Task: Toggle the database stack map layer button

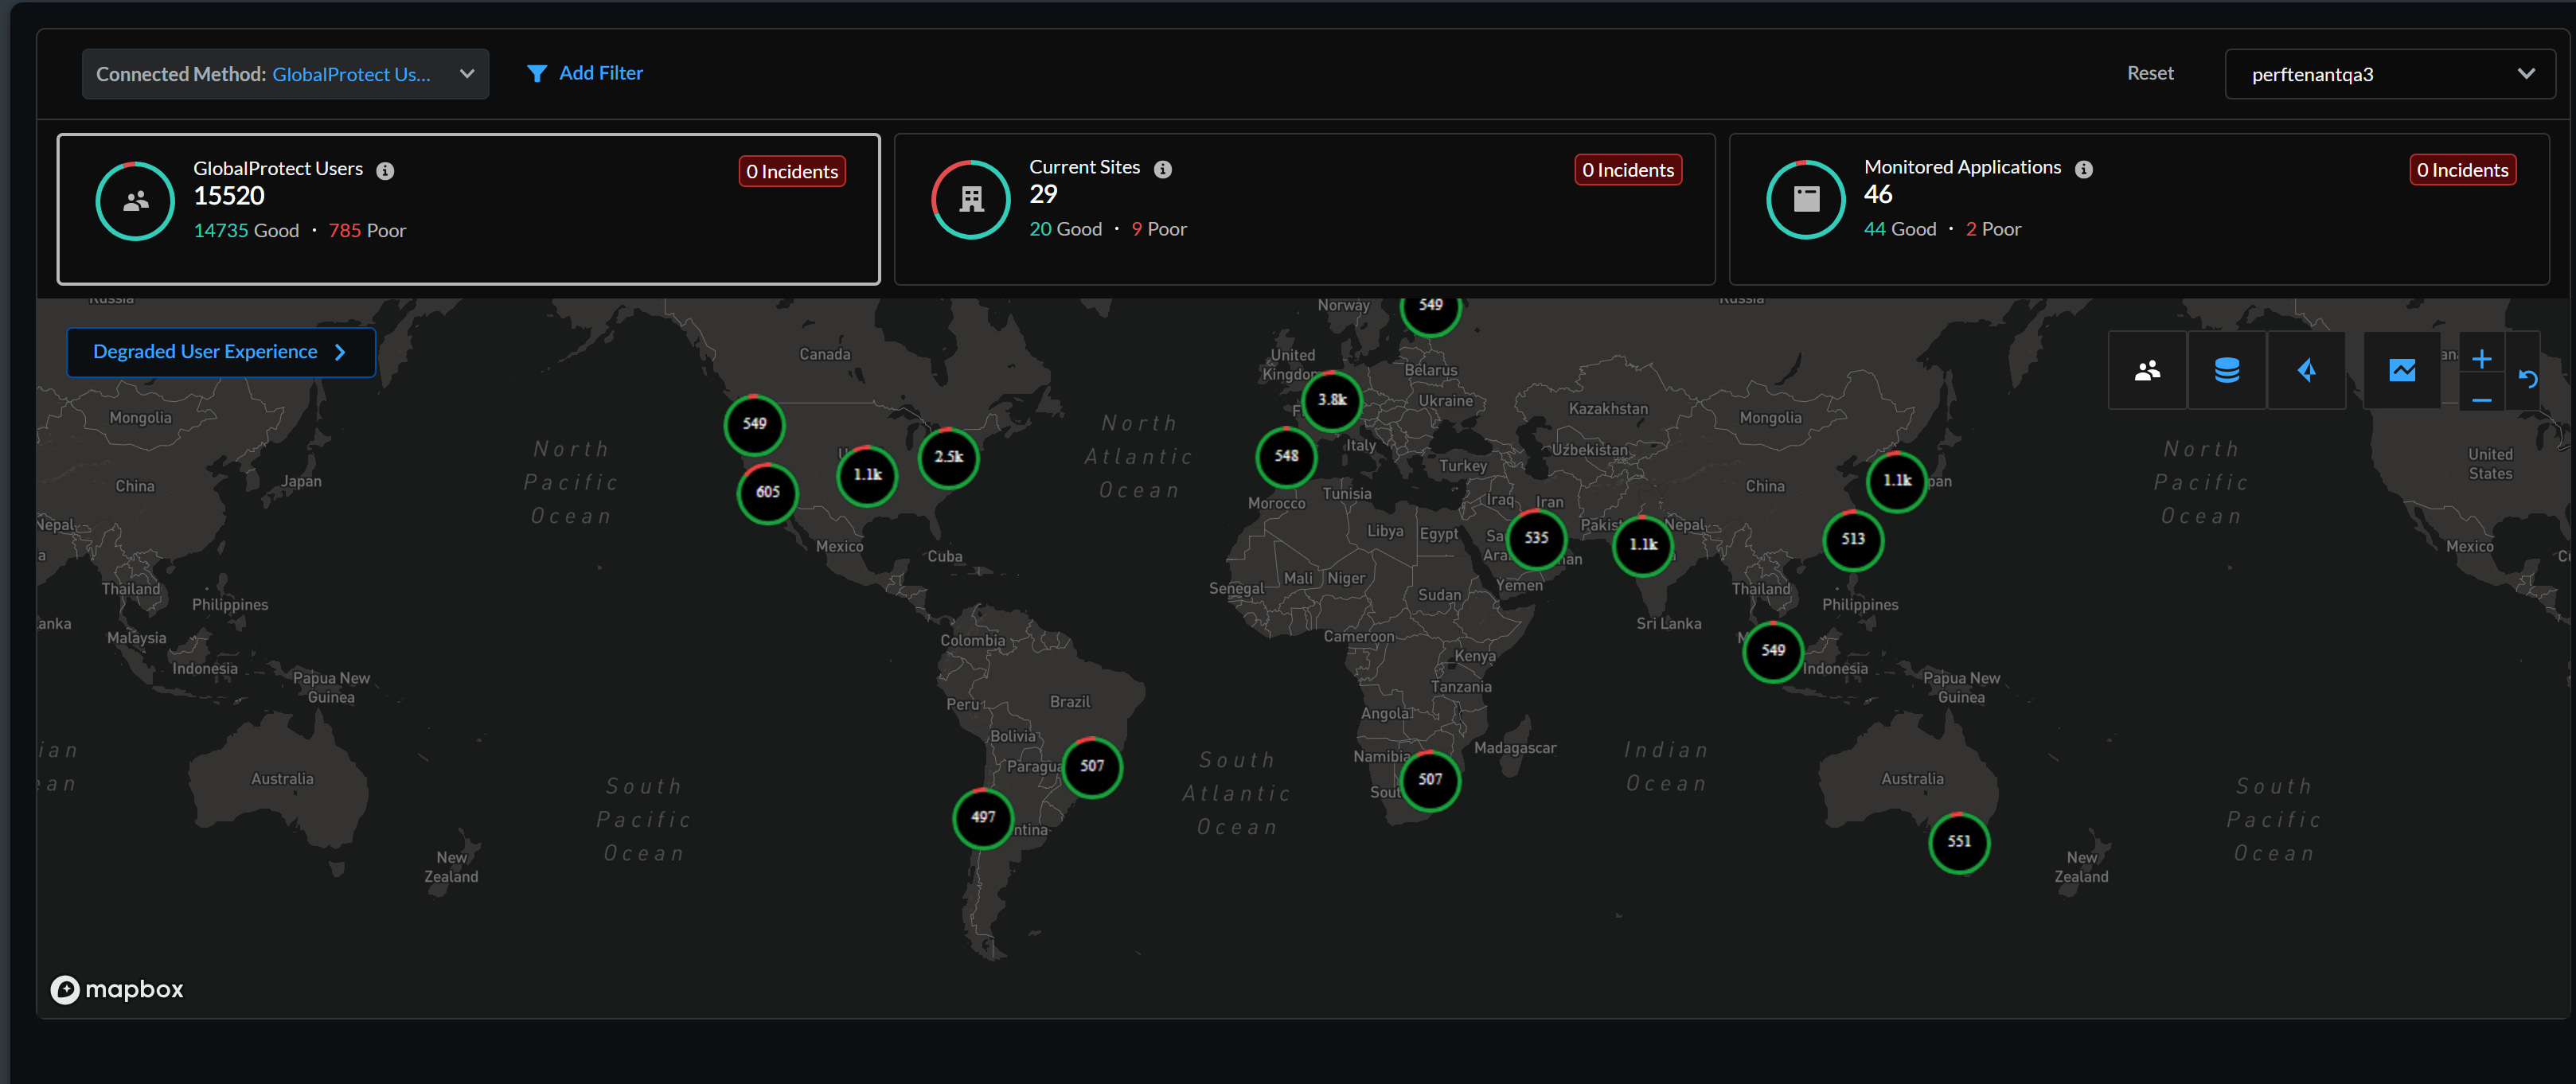Action: (2226, 371)
